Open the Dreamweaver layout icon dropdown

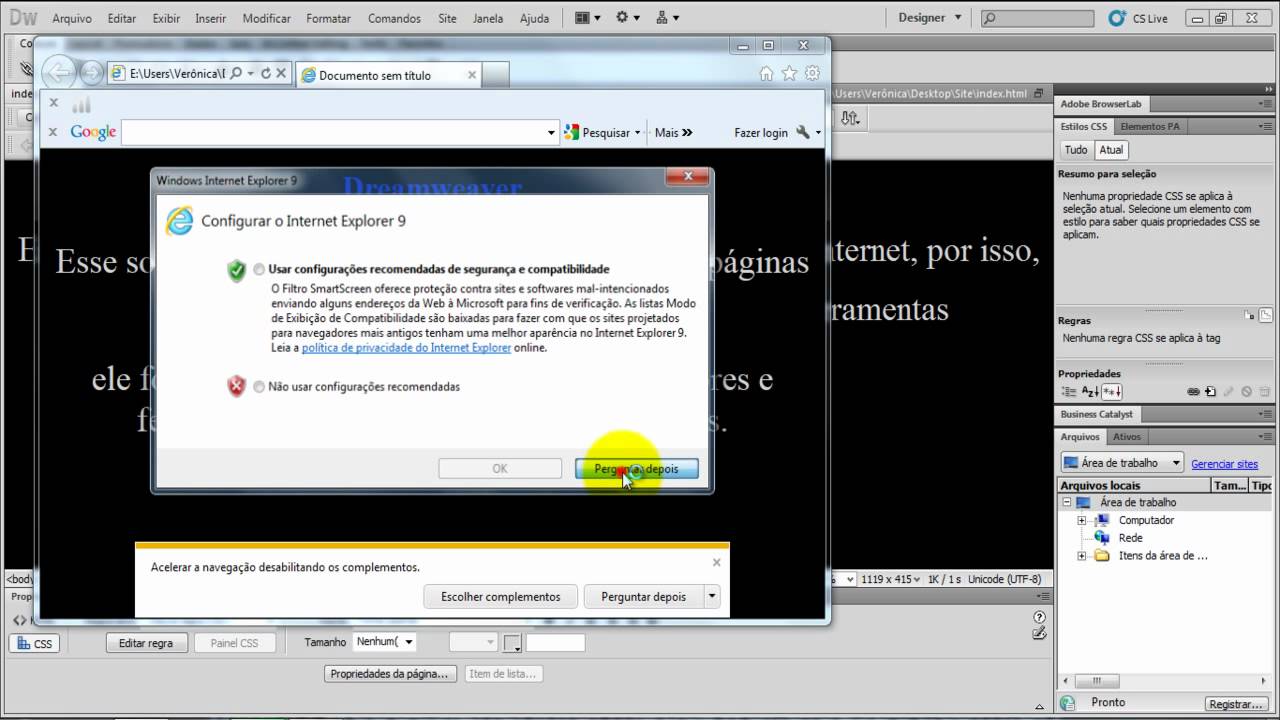pyautogui.click(x=588, y=18)
